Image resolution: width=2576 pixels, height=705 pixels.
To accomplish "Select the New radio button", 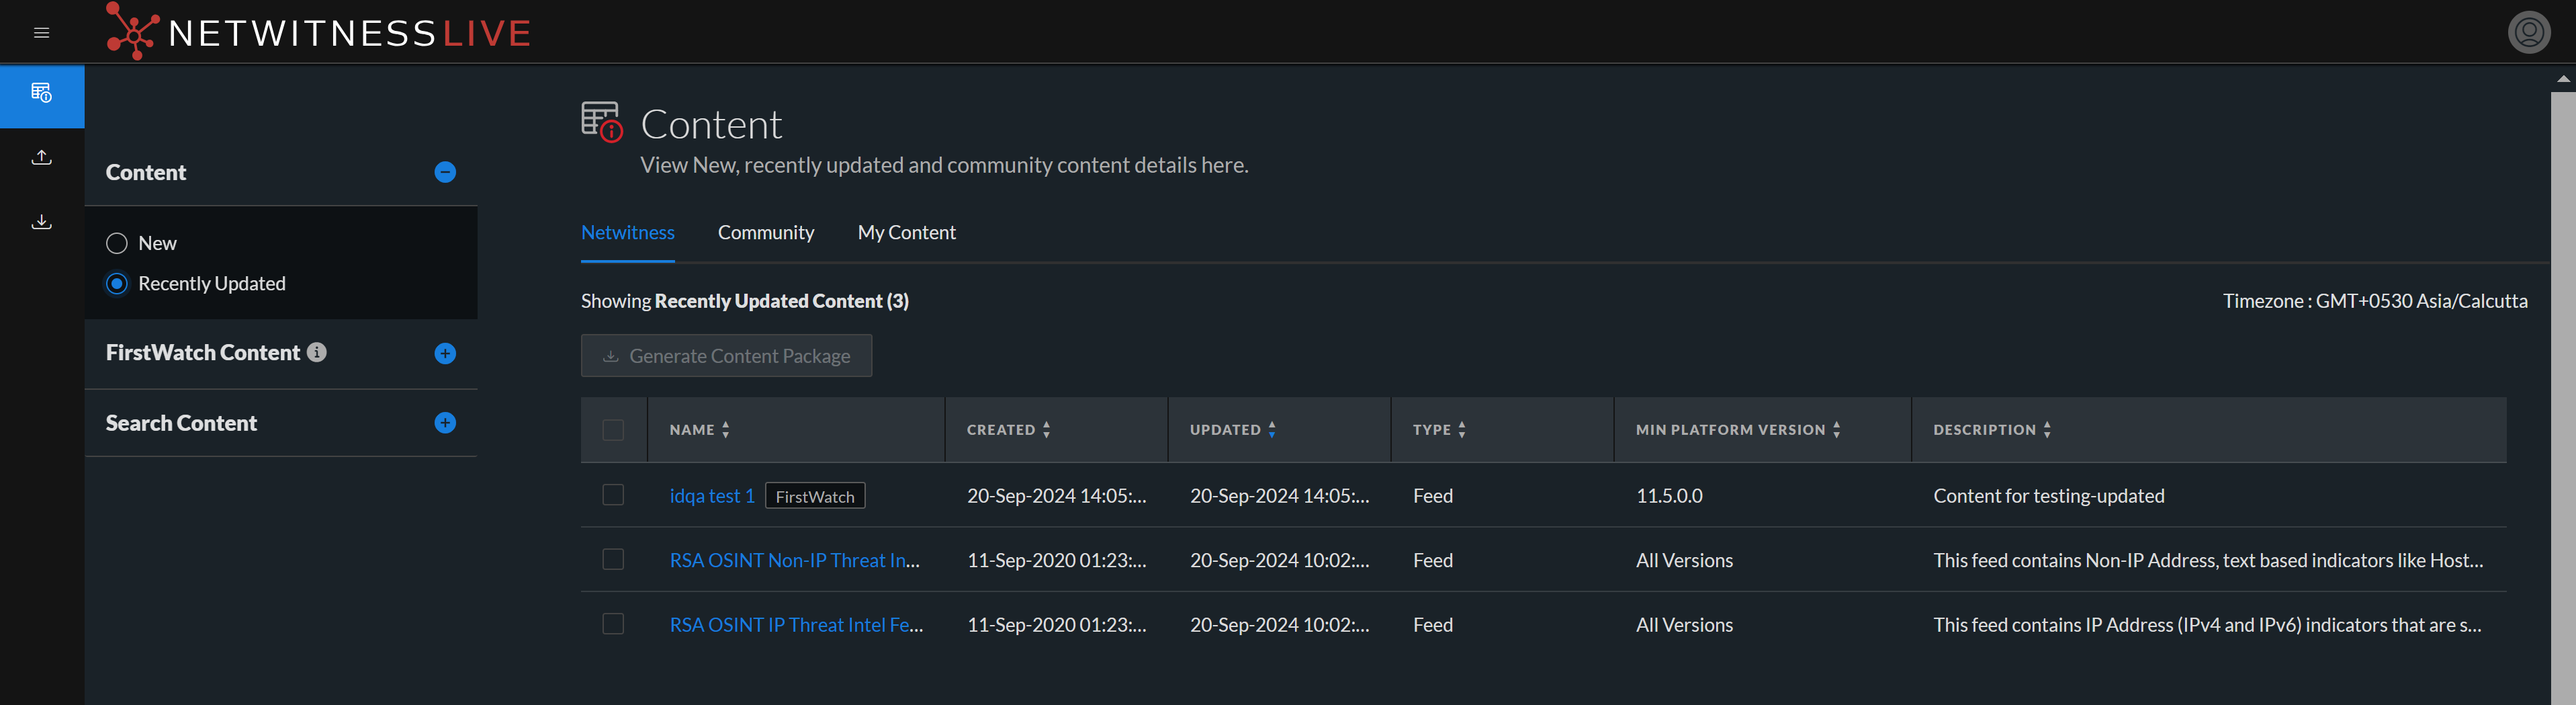I will click(117, 244).
